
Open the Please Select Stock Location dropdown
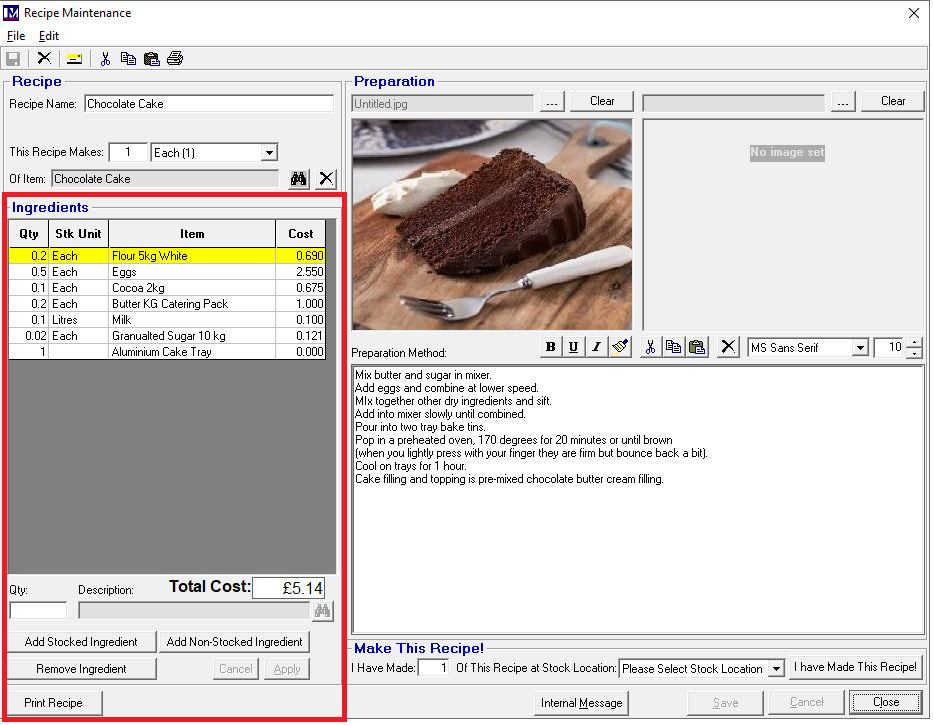click(776, 669)
